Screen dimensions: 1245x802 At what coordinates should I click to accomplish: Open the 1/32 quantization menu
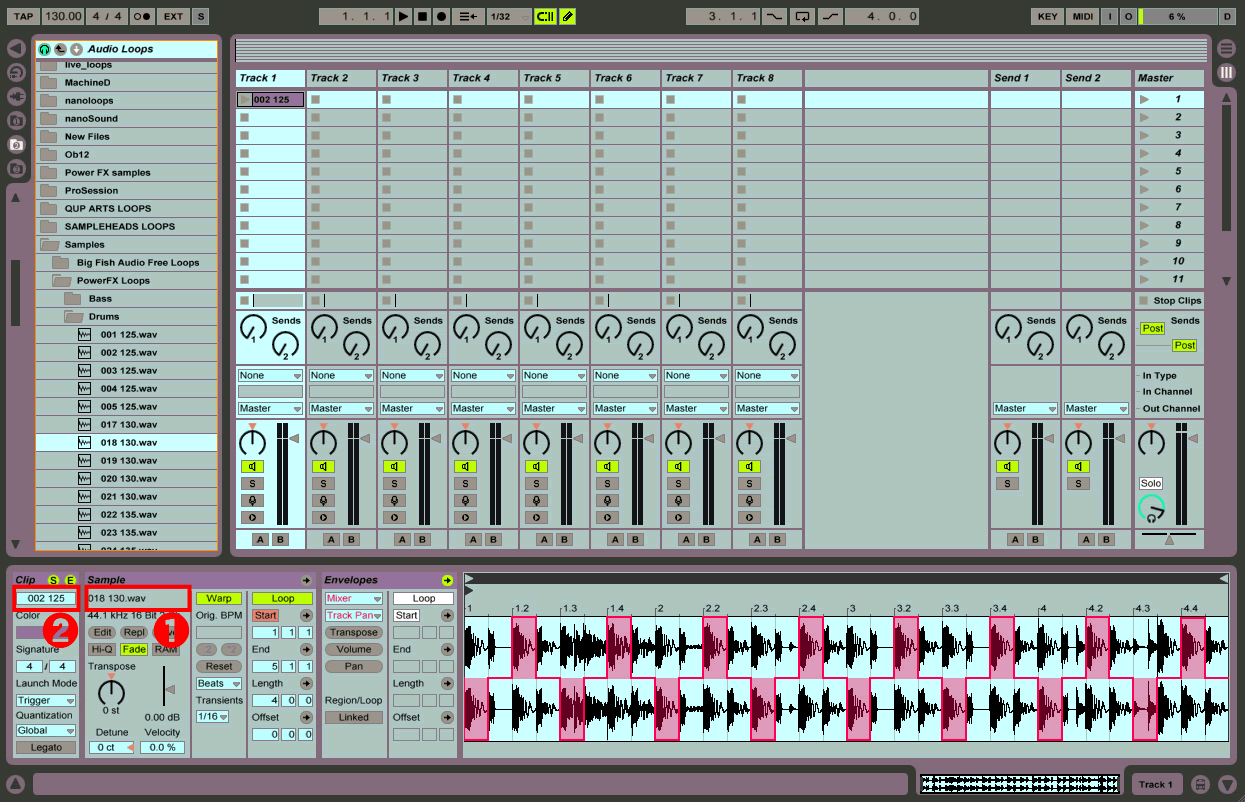[507, 16]
